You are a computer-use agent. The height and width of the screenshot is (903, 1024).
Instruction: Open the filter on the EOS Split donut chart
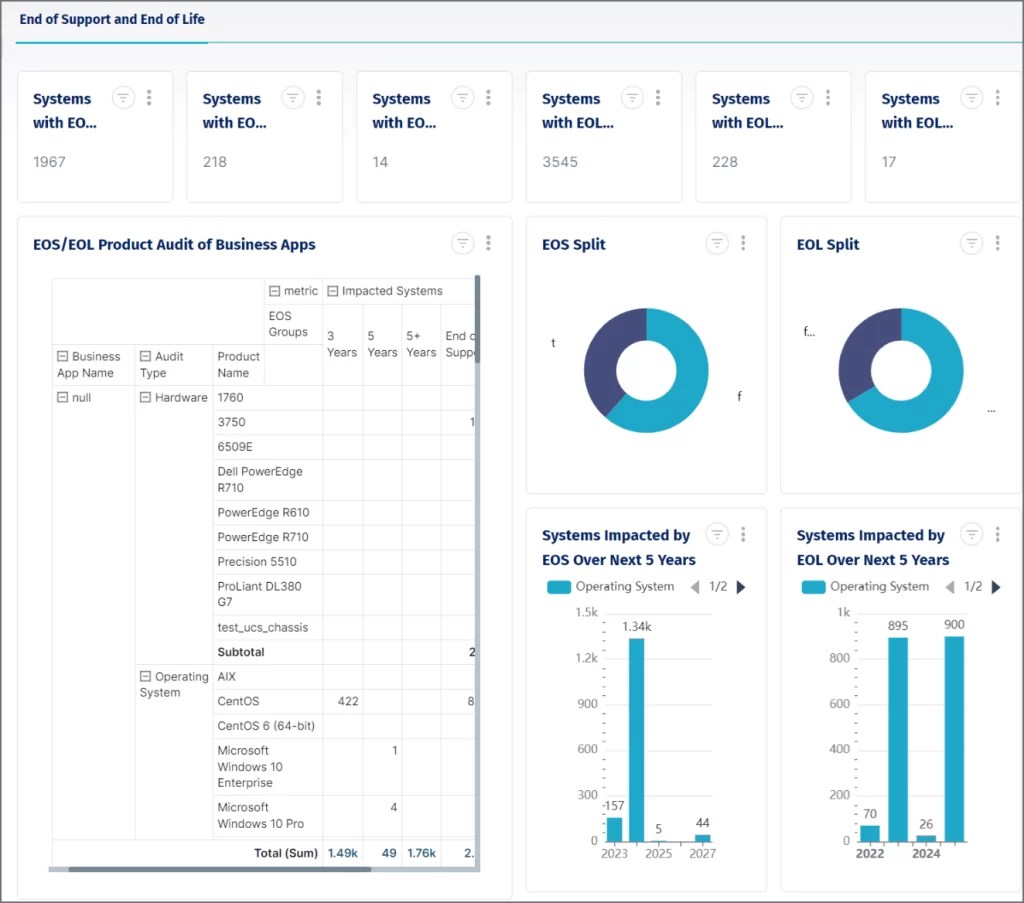tap(716, 242)
